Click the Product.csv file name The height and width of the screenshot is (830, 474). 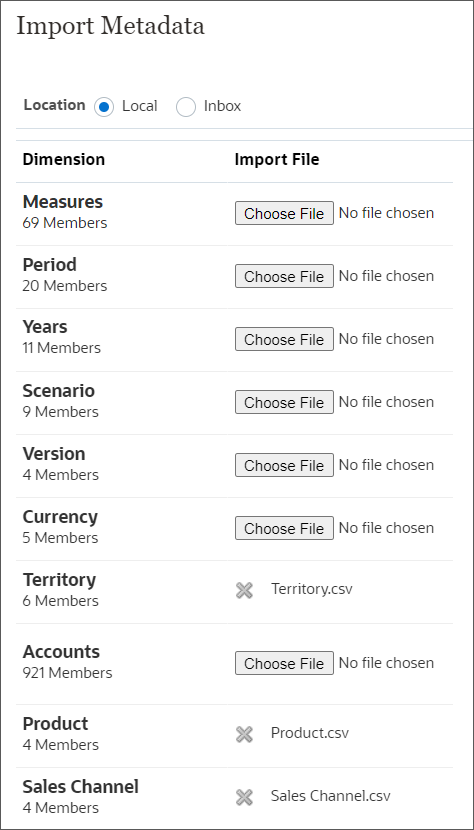point(310,733)
